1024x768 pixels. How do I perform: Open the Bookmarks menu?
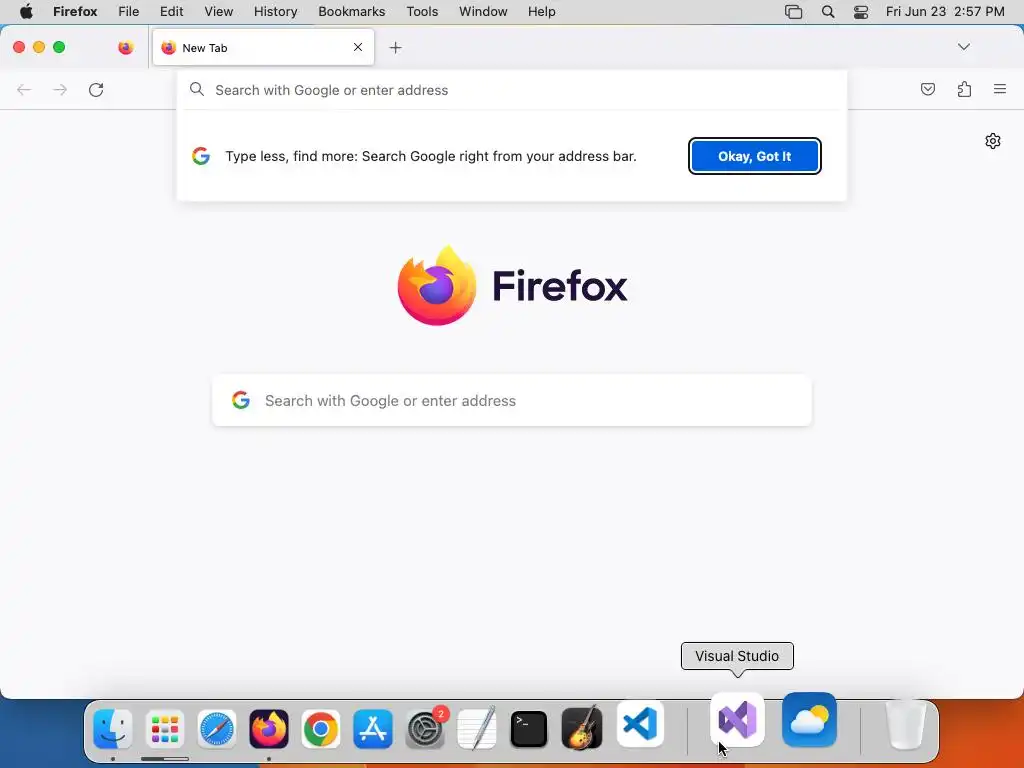click(x=351, y=12)
